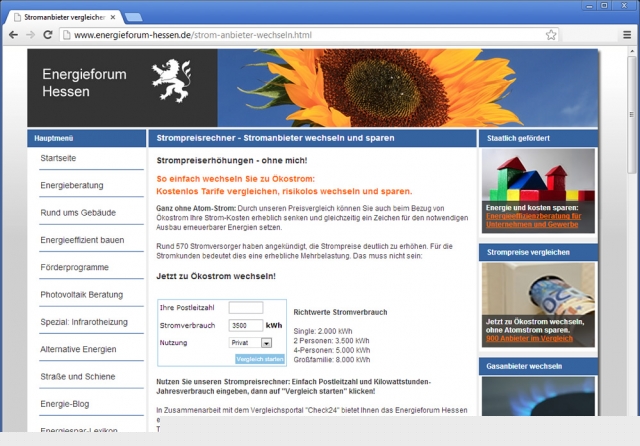Screen dimensions: 640x446
Task: Click 'Single: 2.000 kWh' text
Action: tap(323, 331)
